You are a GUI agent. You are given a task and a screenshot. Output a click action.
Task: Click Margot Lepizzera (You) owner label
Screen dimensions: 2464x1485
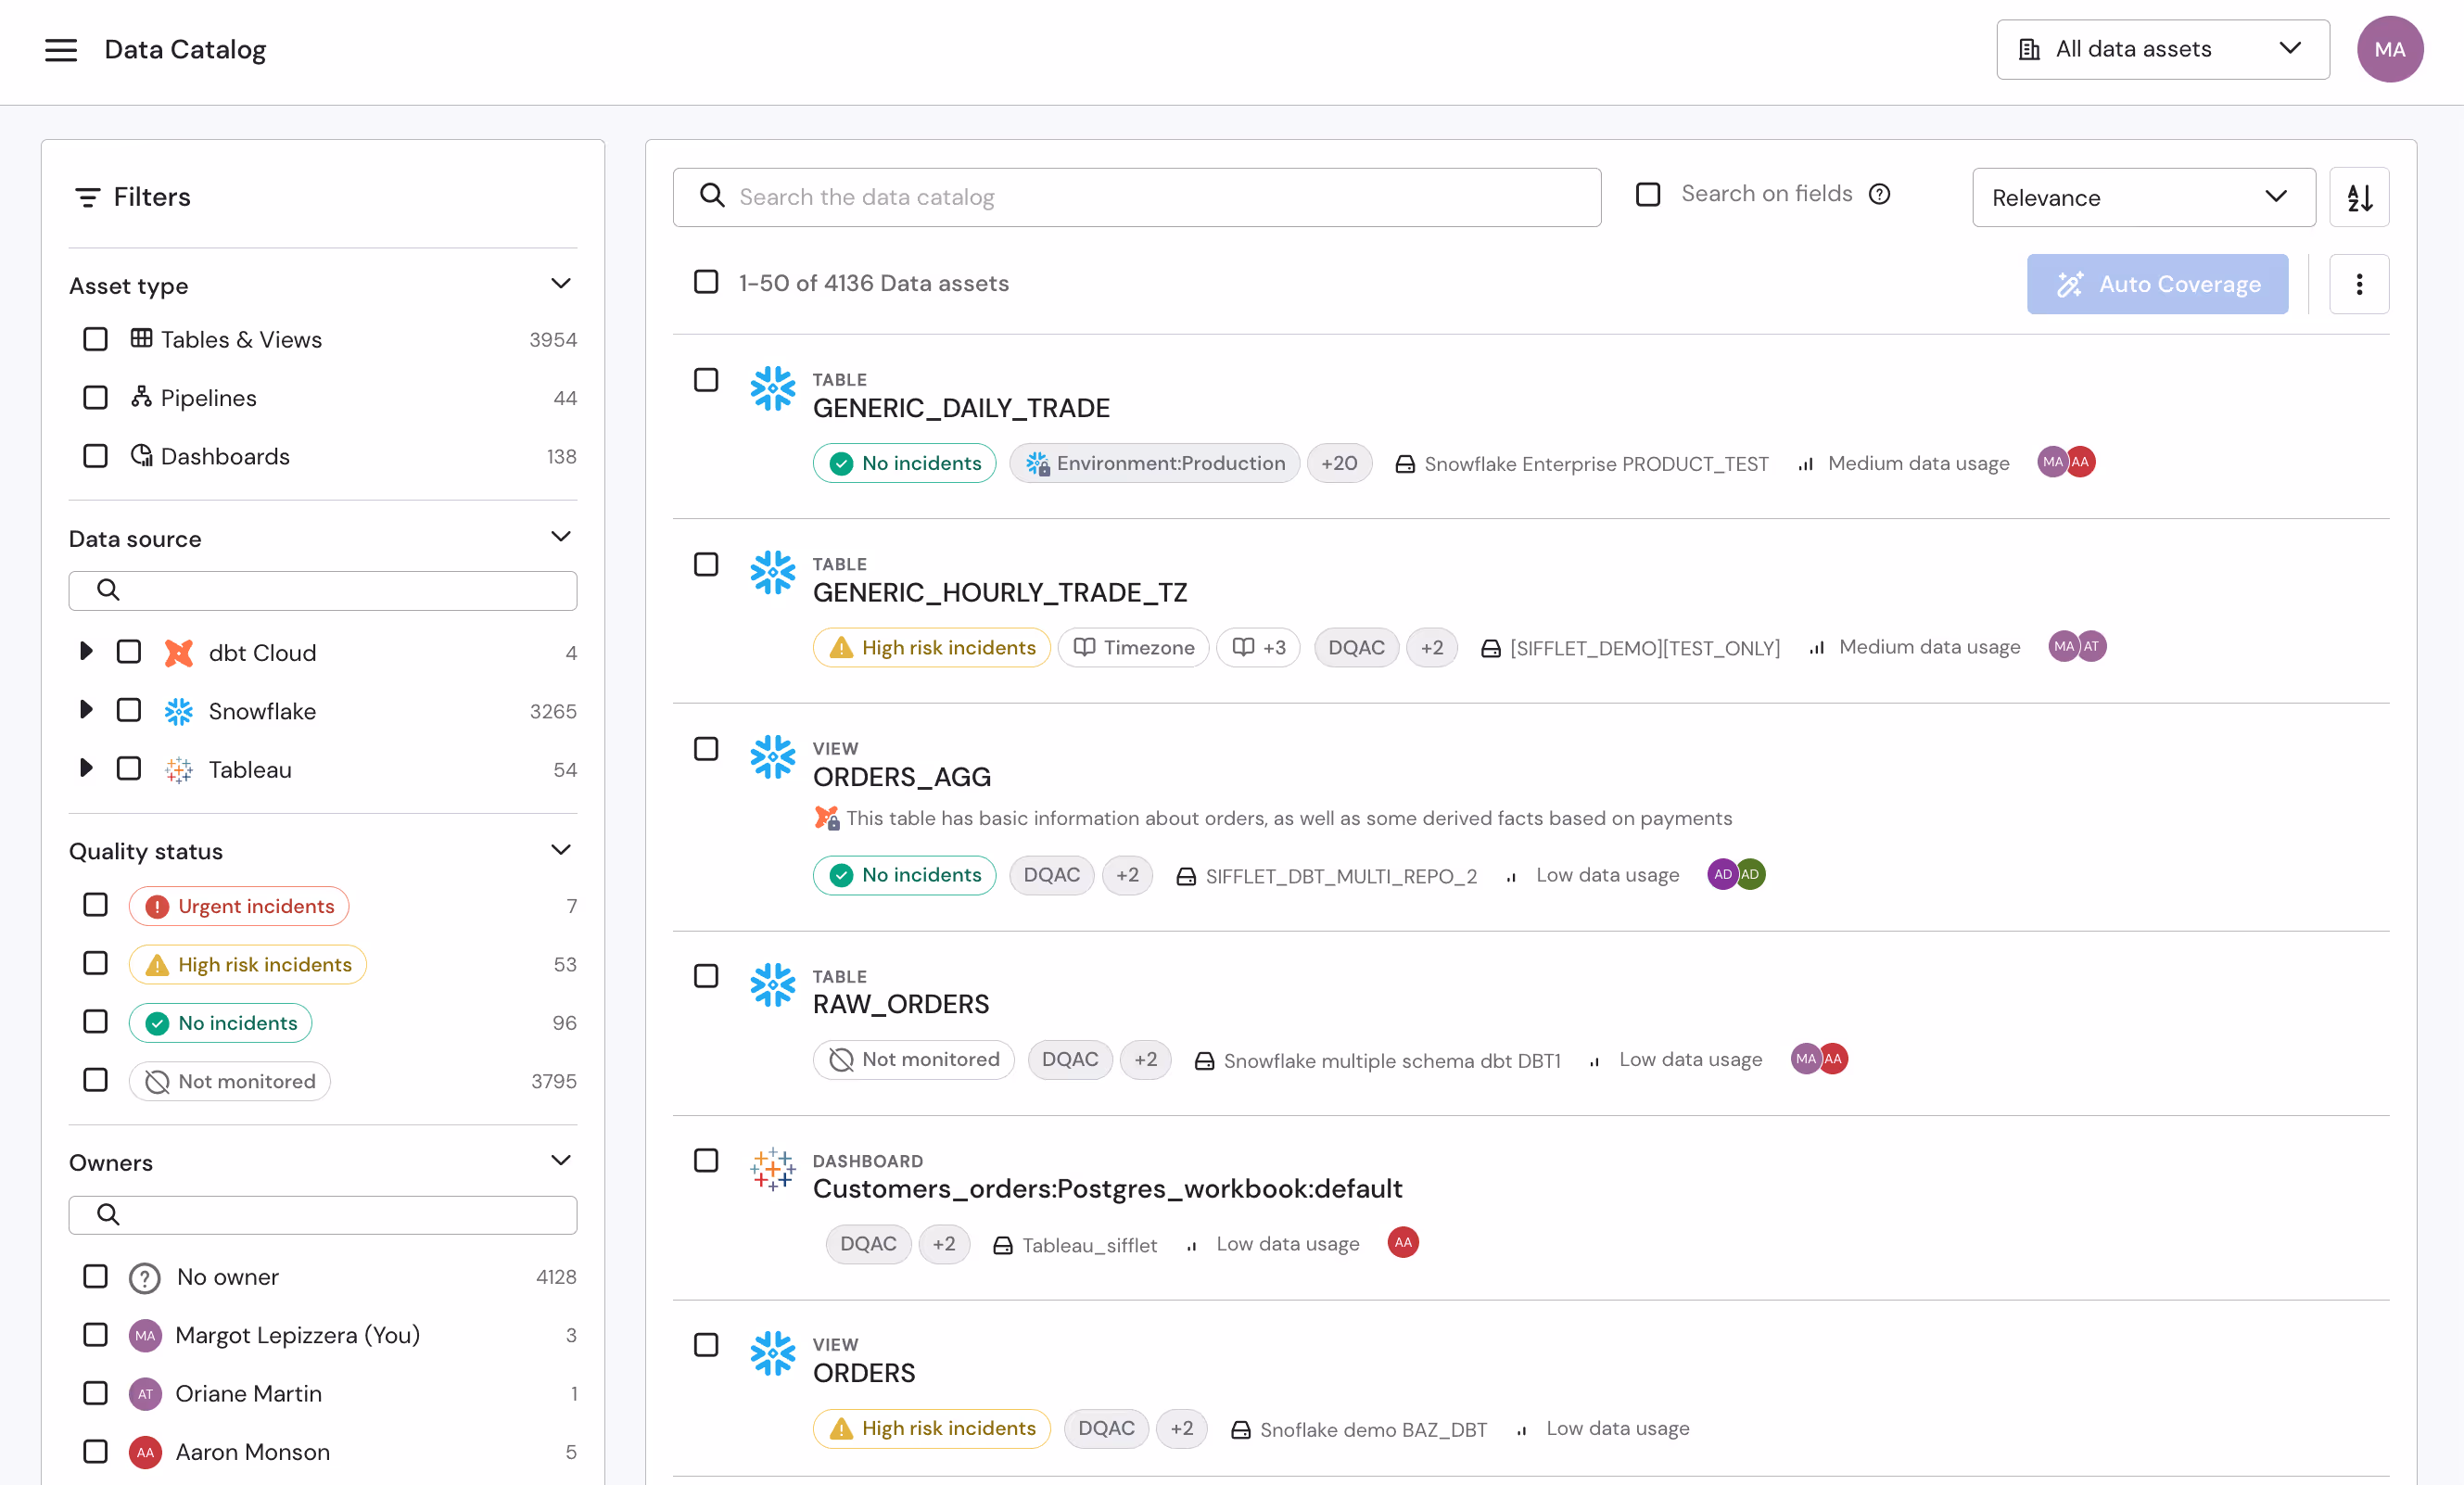297,1335
